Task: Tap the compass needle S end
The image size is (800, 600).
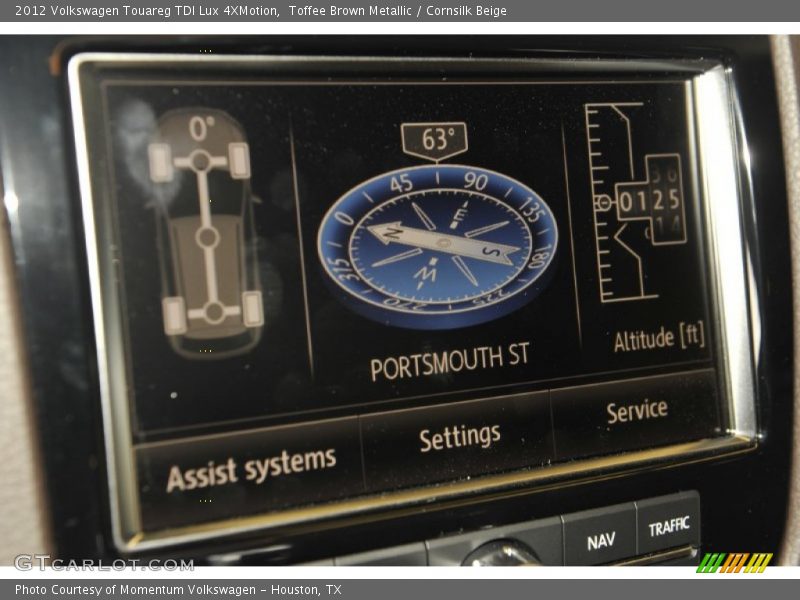Action: click(x=493, y=252)
